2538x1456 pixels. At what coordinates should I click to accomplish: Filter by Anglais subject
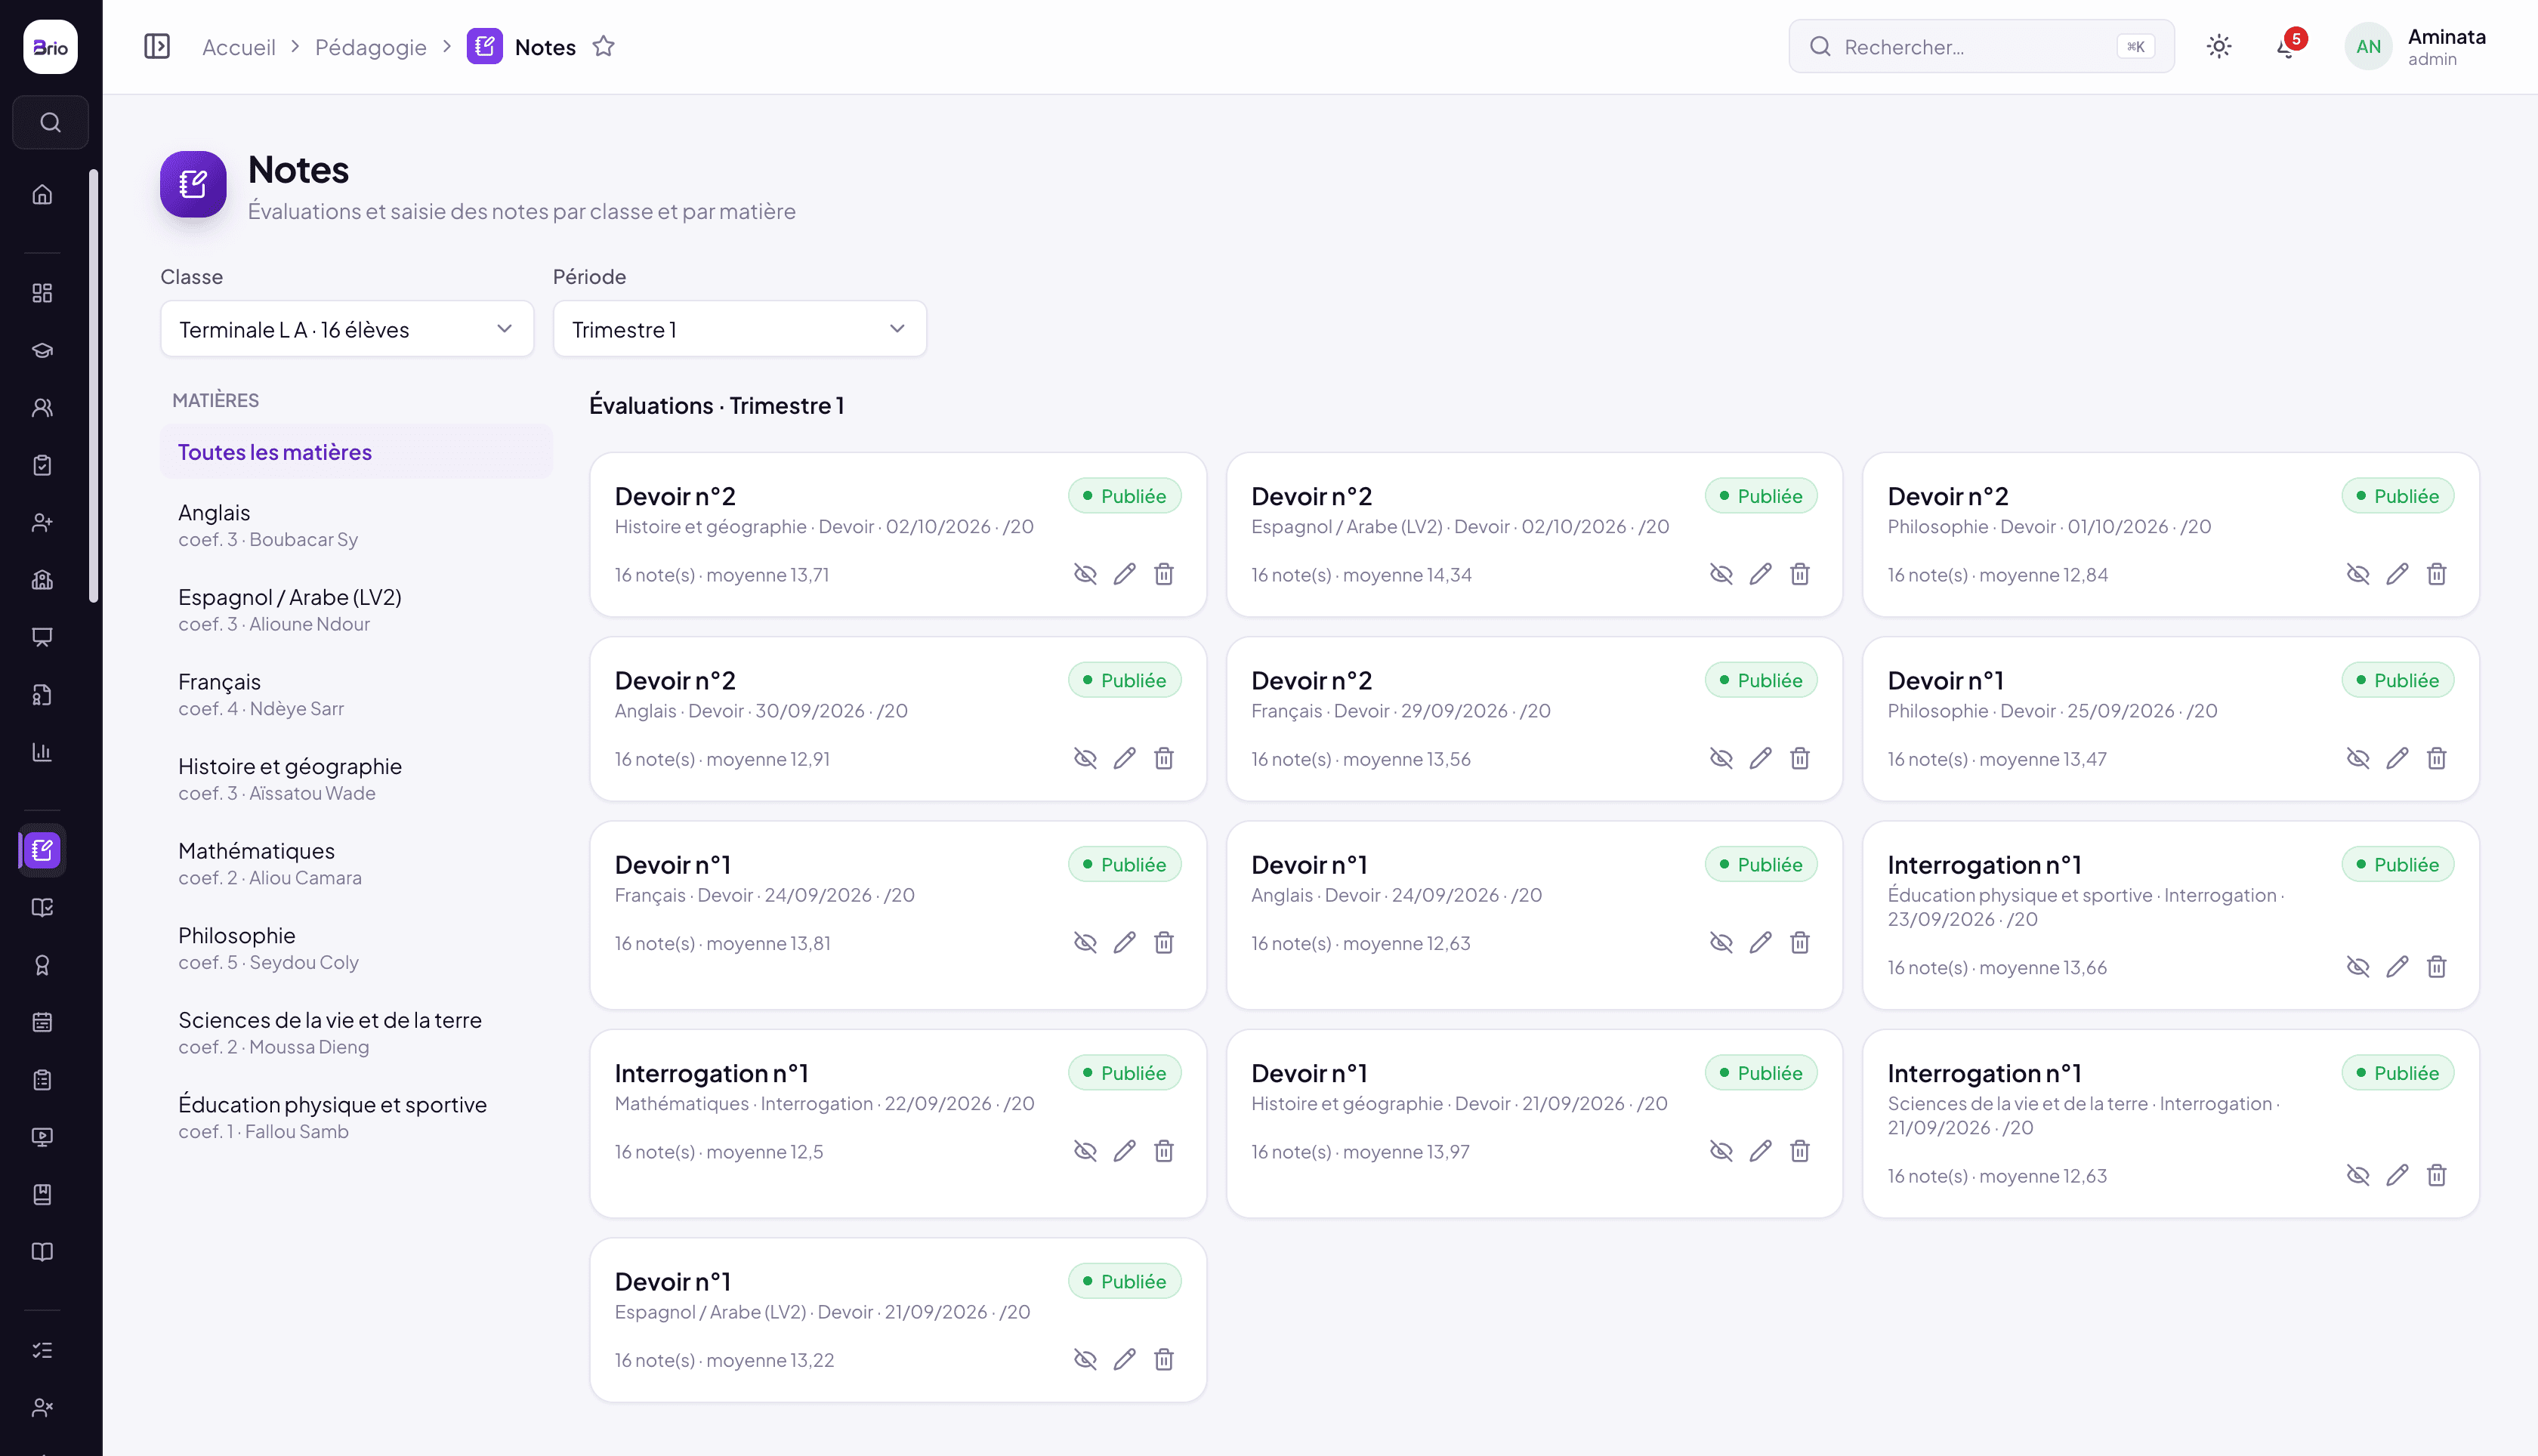[x=356, y=525]
